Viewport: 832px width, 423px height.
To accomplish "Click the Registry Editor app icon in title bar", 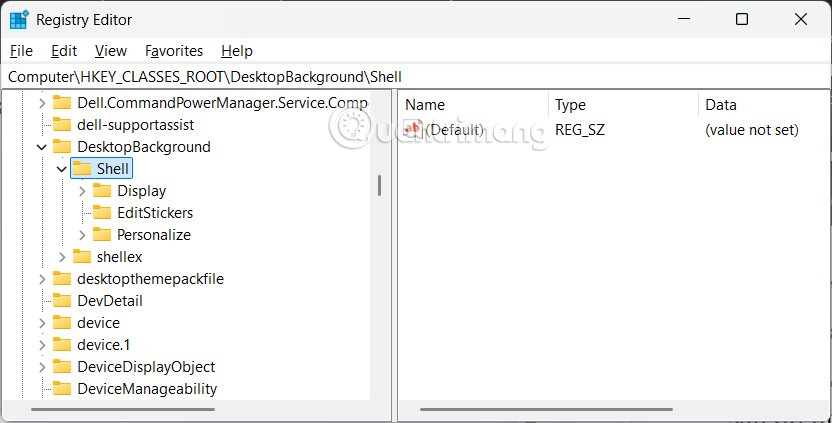I will pyautogui.click(x=20, y=20).
